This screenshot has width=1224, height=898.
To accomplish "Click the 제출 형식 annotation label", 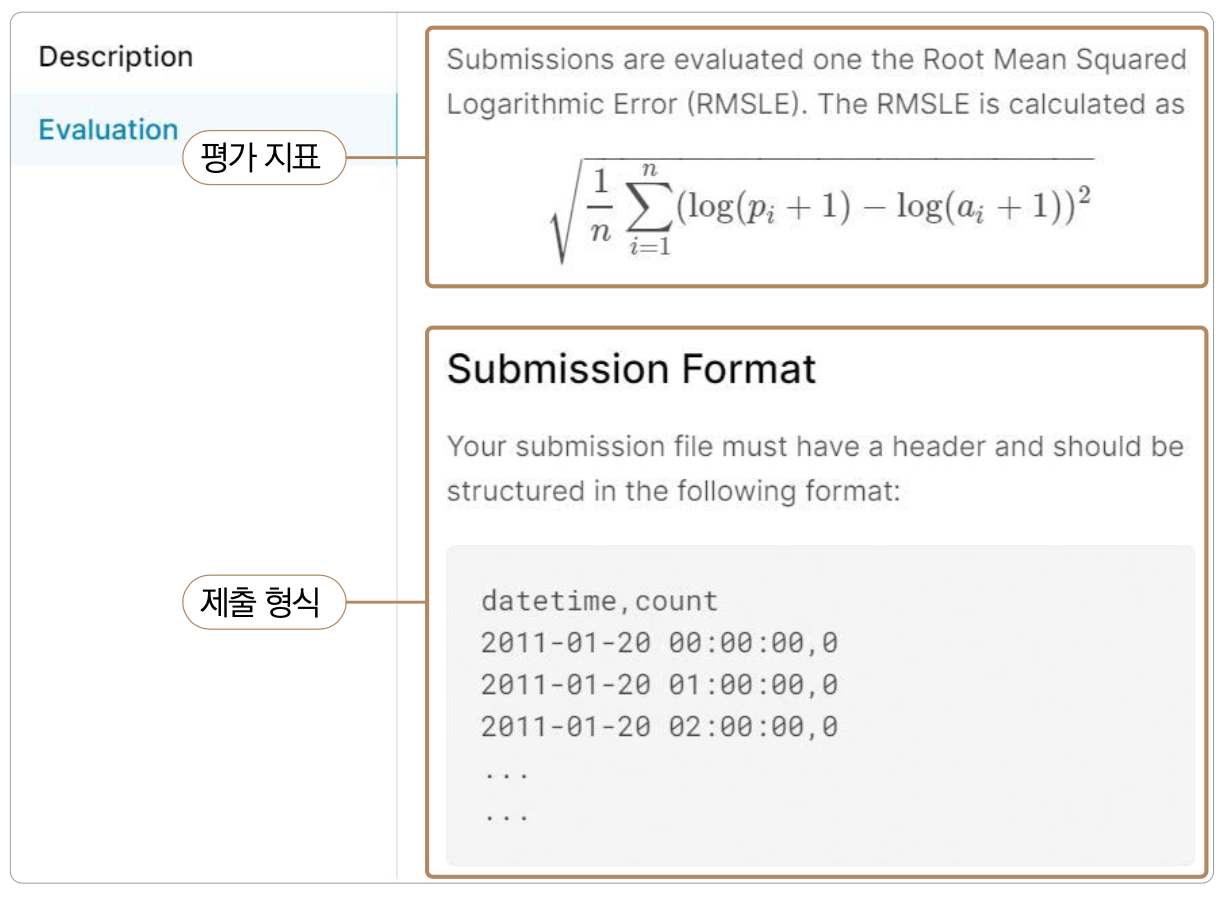I will (x=263, y=602).
